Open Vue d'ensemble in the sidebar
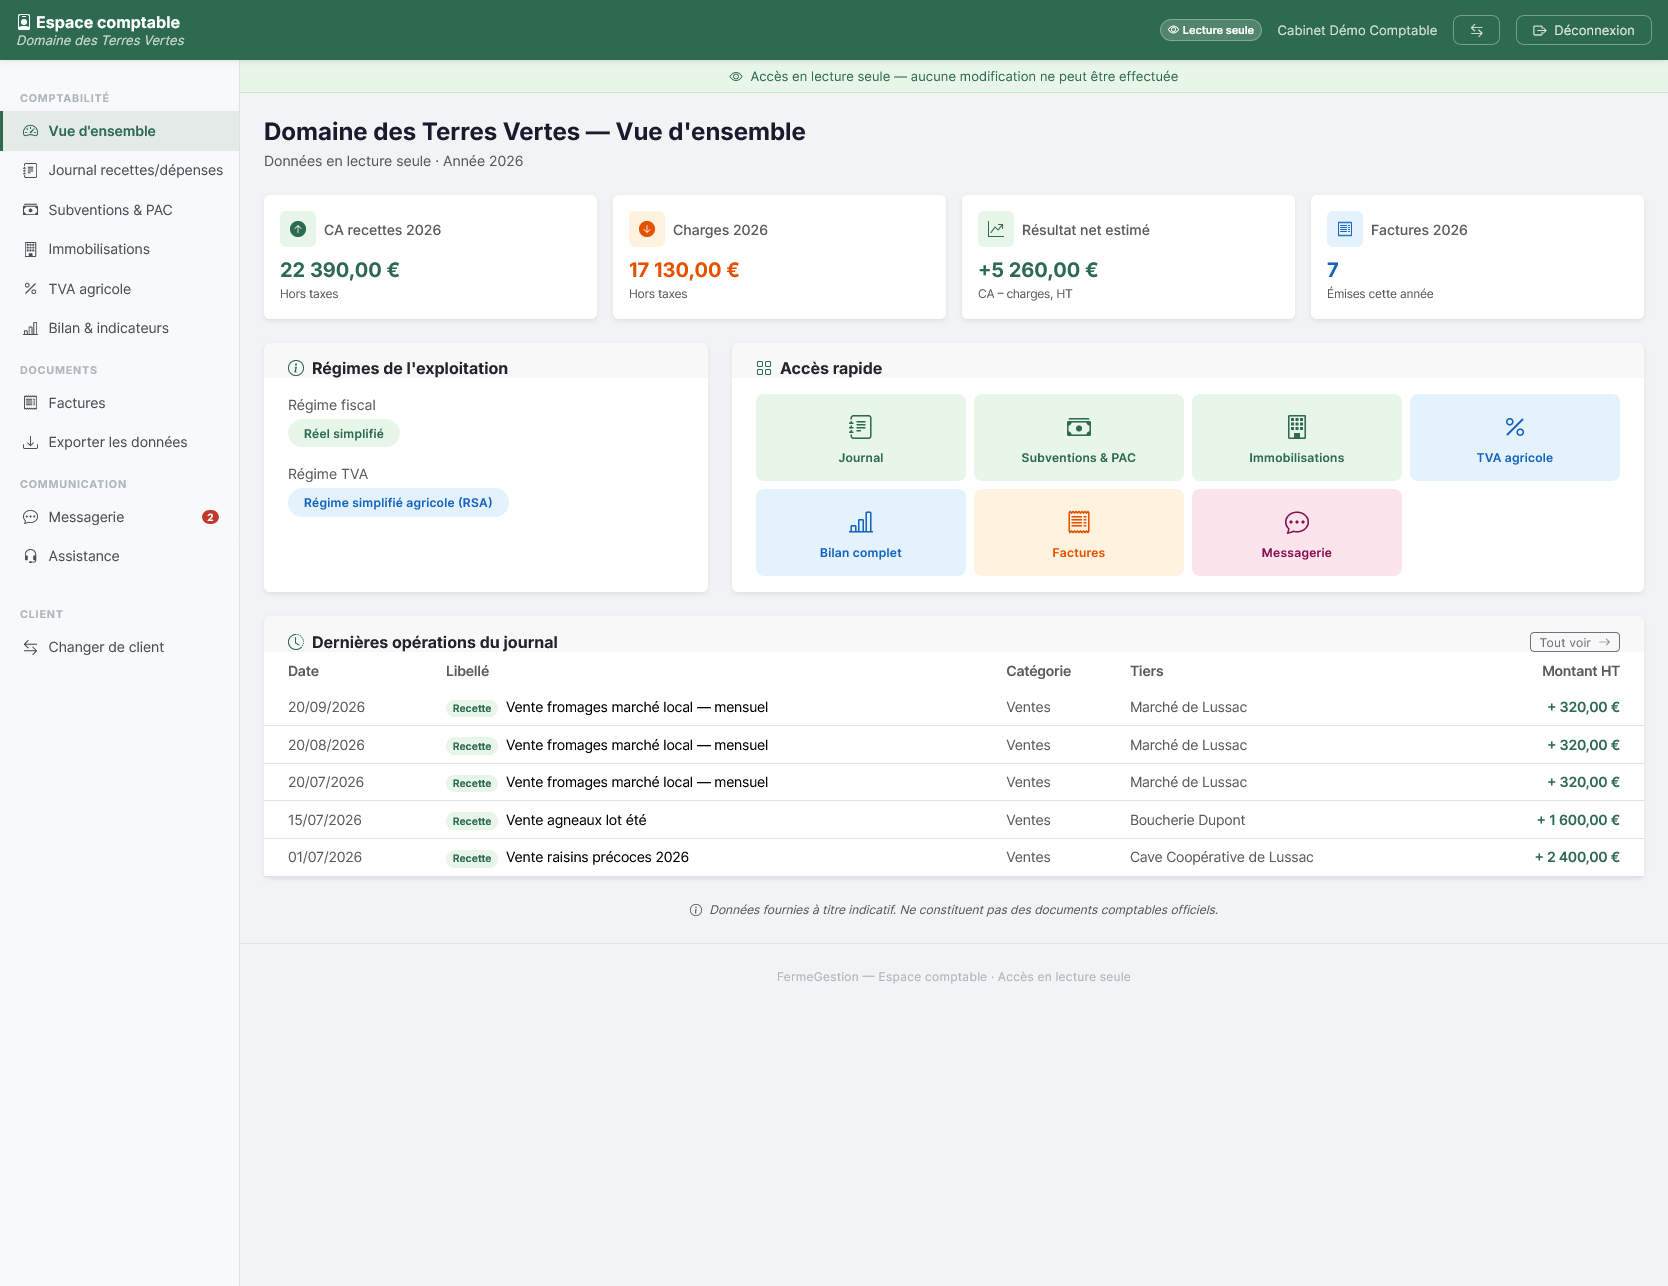 click(x=120, y=131)
